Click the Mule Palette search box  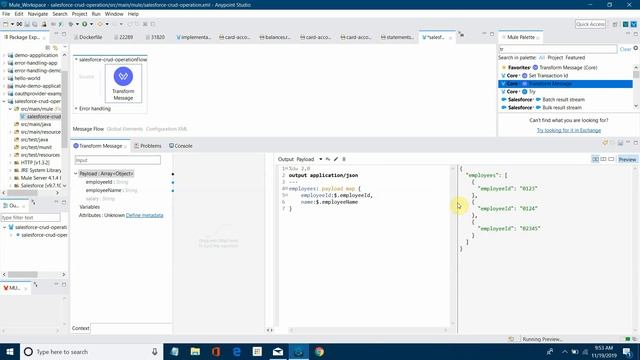point(558,49)
